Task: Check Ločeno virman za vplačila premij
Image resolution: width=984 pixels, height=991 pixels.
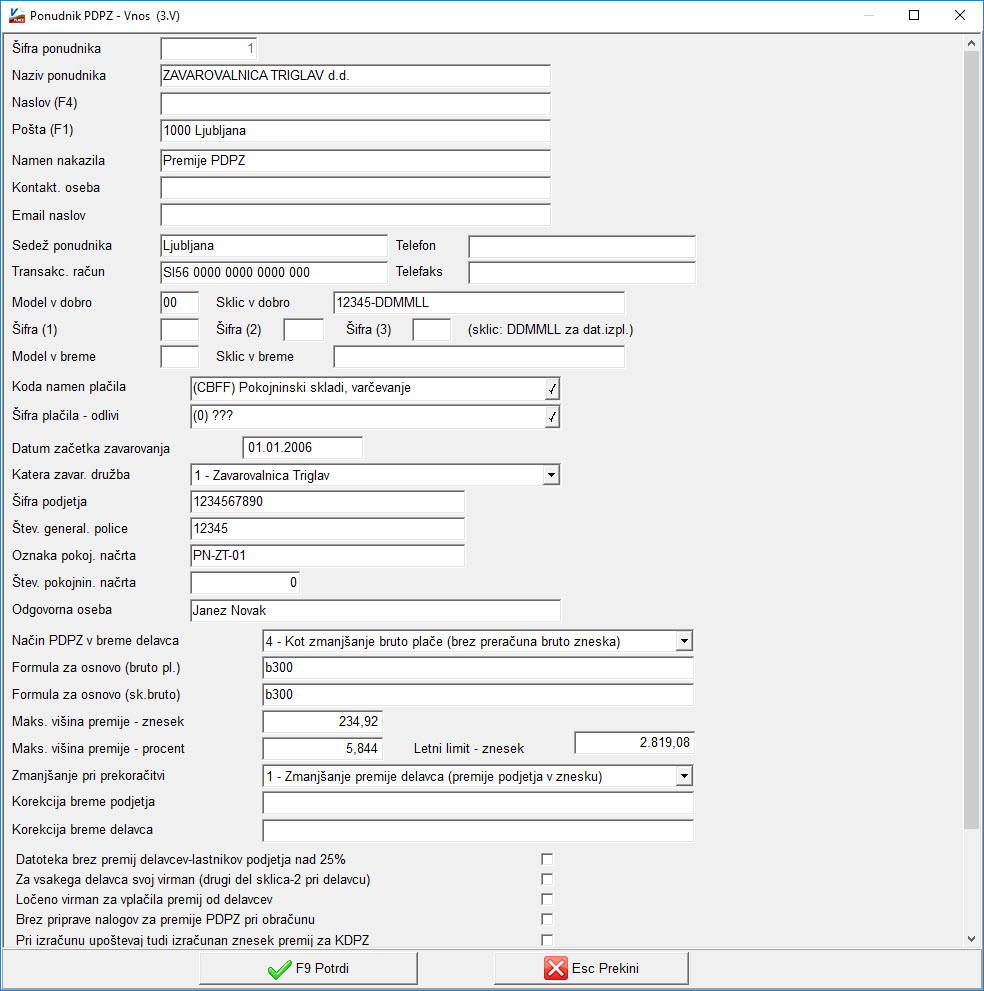Action: 547,899
